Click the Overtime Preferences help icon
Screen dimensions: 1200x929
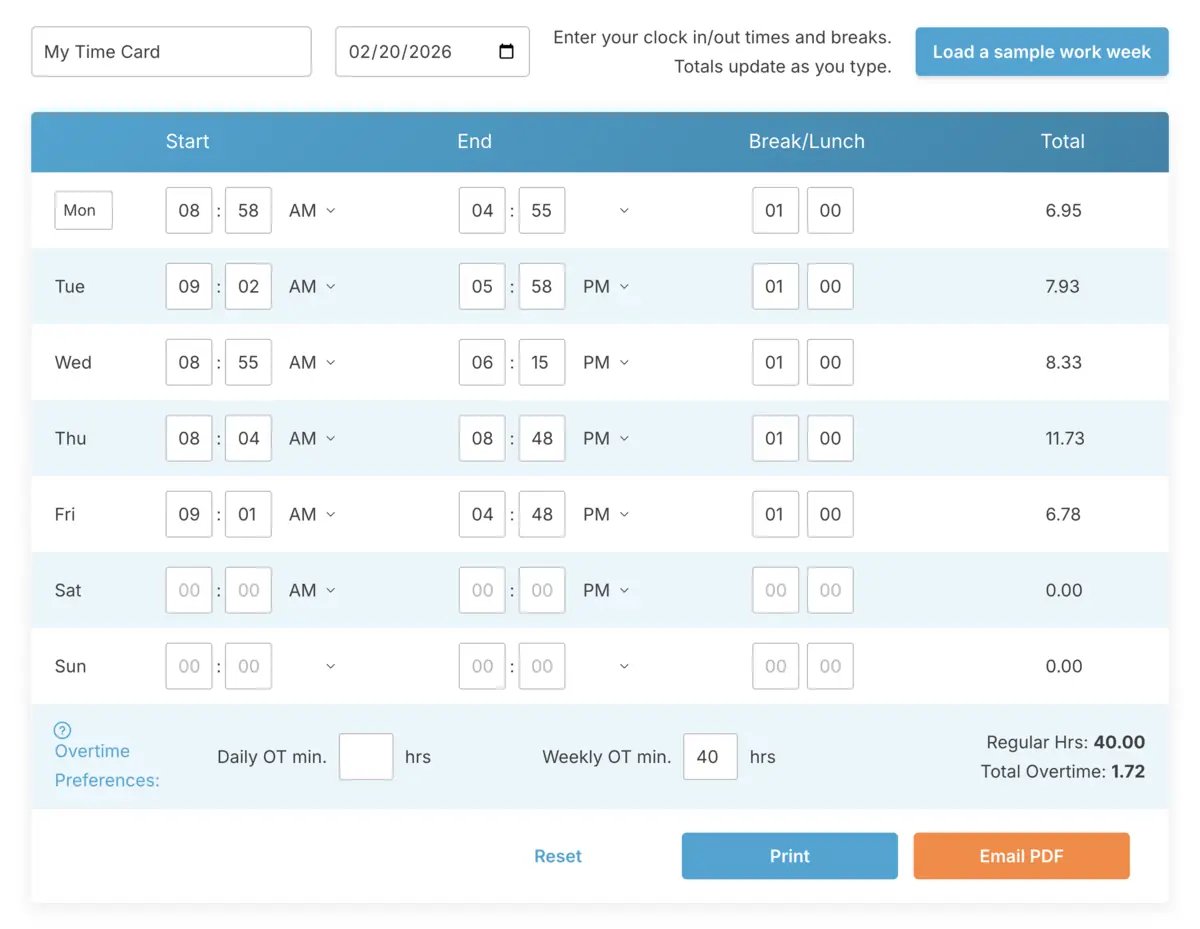(x=62, y=730)
